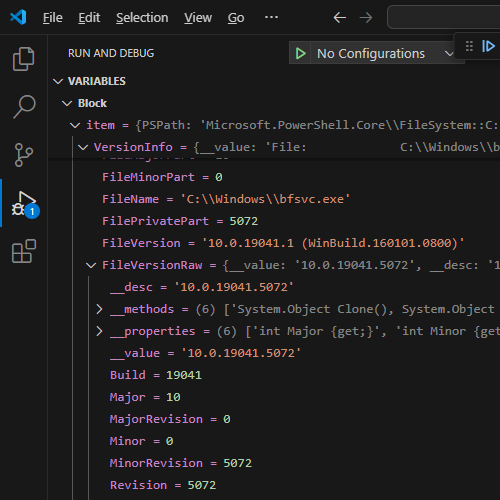
Task: Select the Minor = 0 row
Action: [274, 441]
